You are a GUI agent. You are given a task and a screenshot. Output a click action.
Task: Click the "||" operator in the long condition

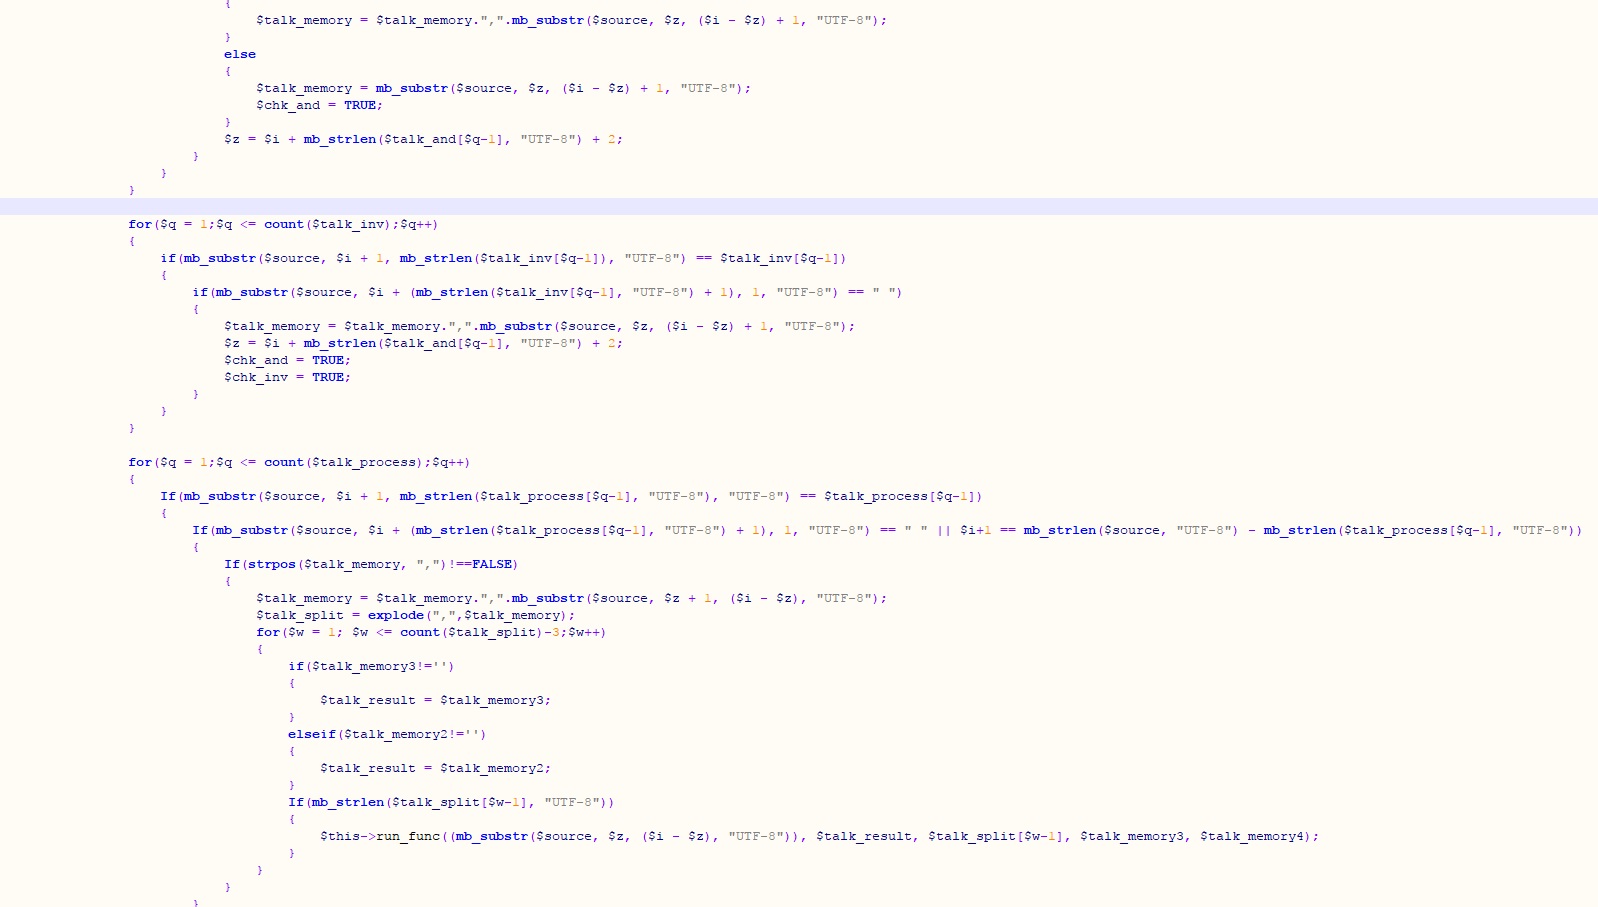[943, 530]
